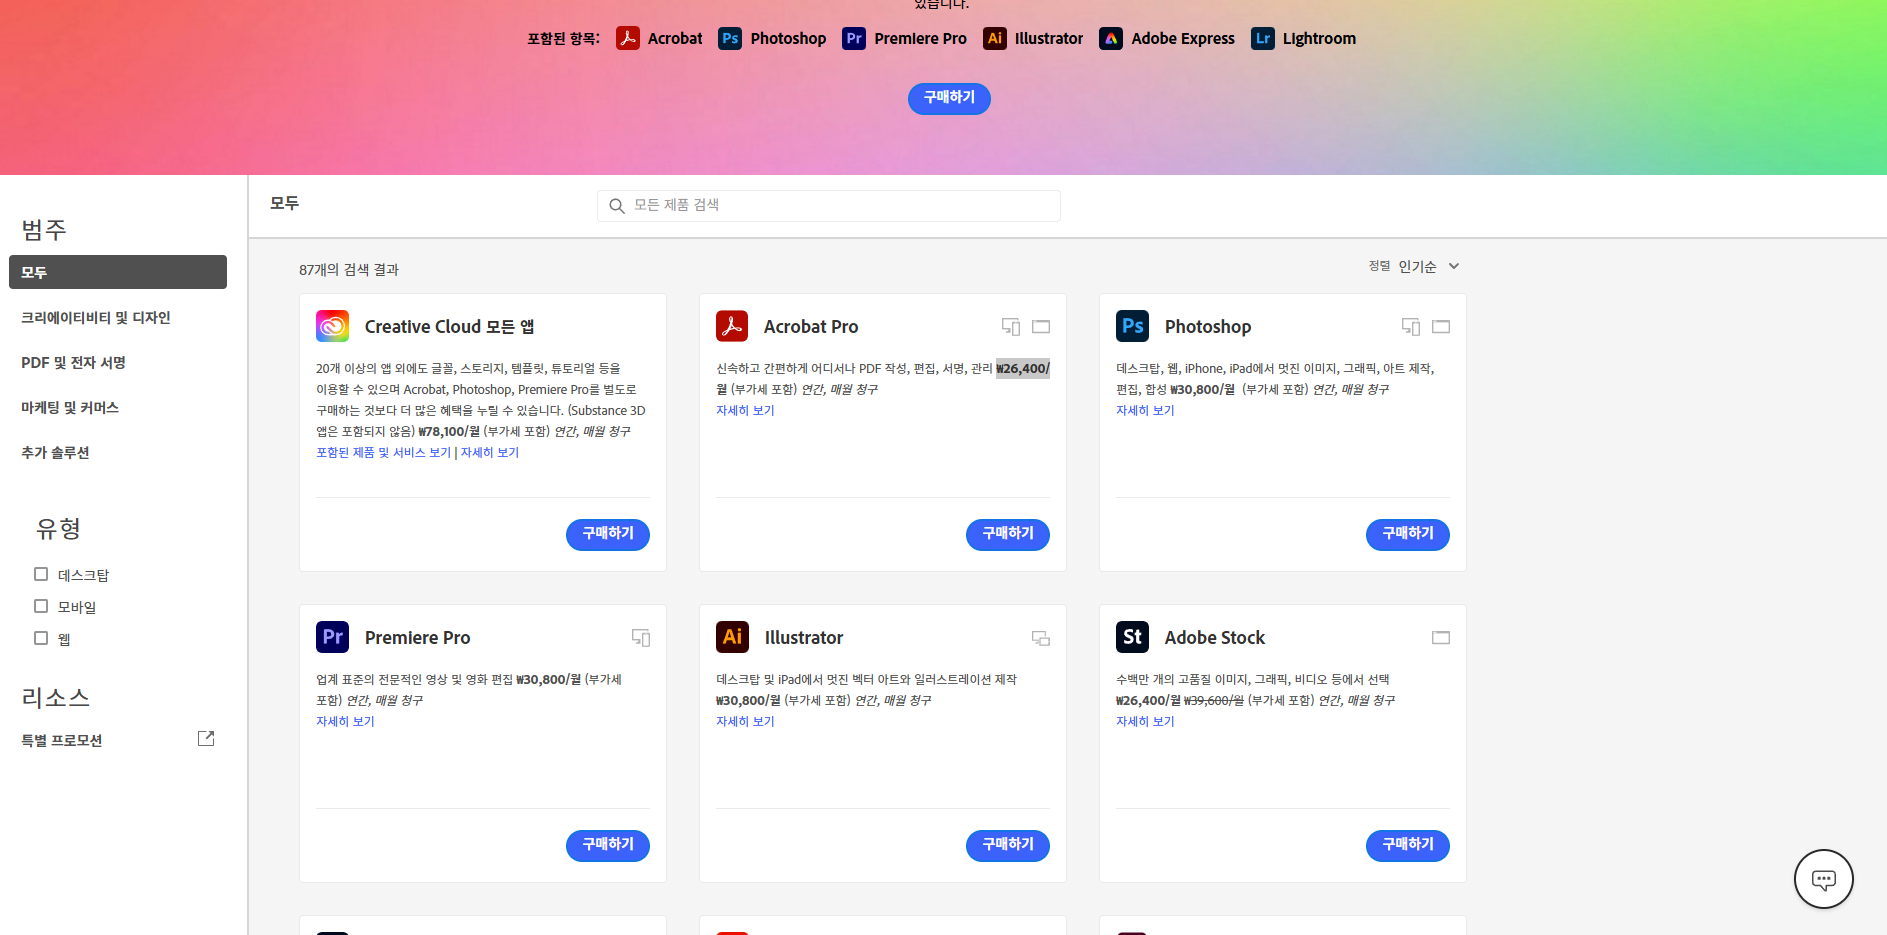Image resolution: width=1887 pixels, height=935 pixels.
Task: Select 추가 솔루션 category
Action: [x=55, y=452]
